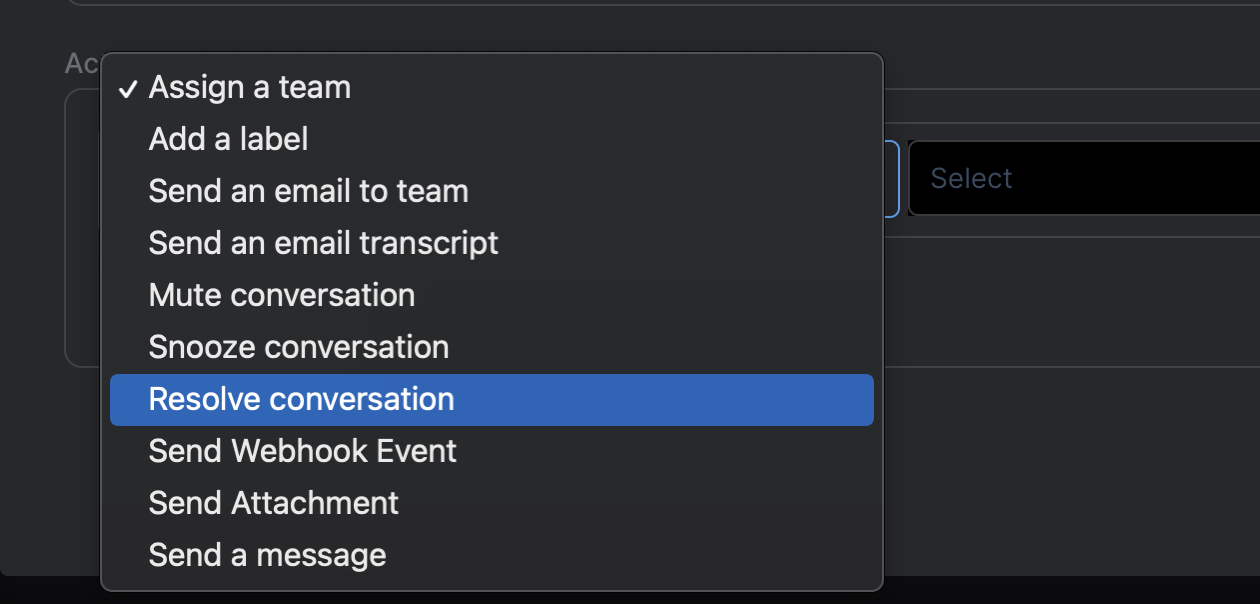
Task: Reselect the currently checked action item
Action: [x=249, y=87]
